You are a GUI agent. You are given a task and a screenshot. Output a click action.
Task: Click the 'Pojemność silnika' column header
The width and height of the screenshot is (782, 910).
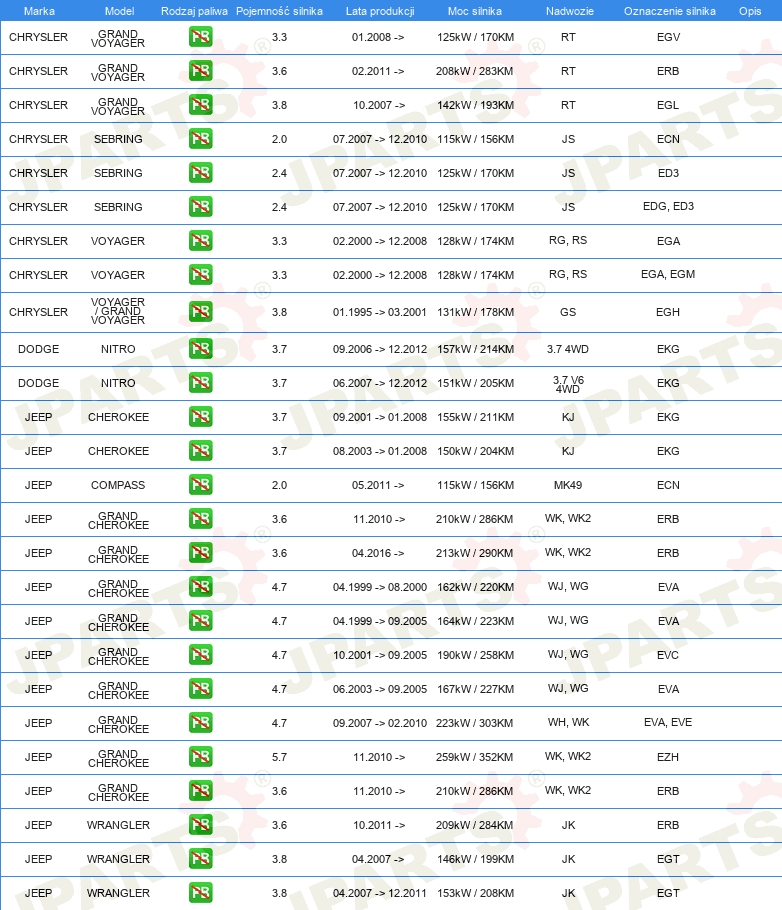pyautogui.click(x=279, y=11)
